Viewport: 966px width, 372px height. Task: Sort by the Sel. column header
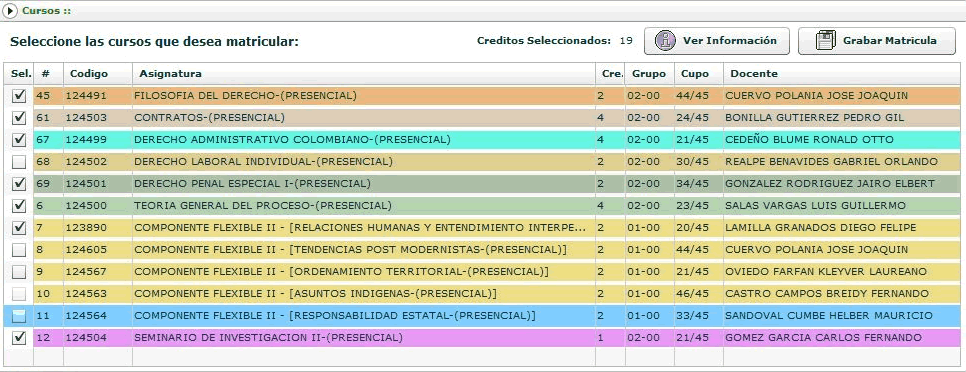click(x=19, y=73)
